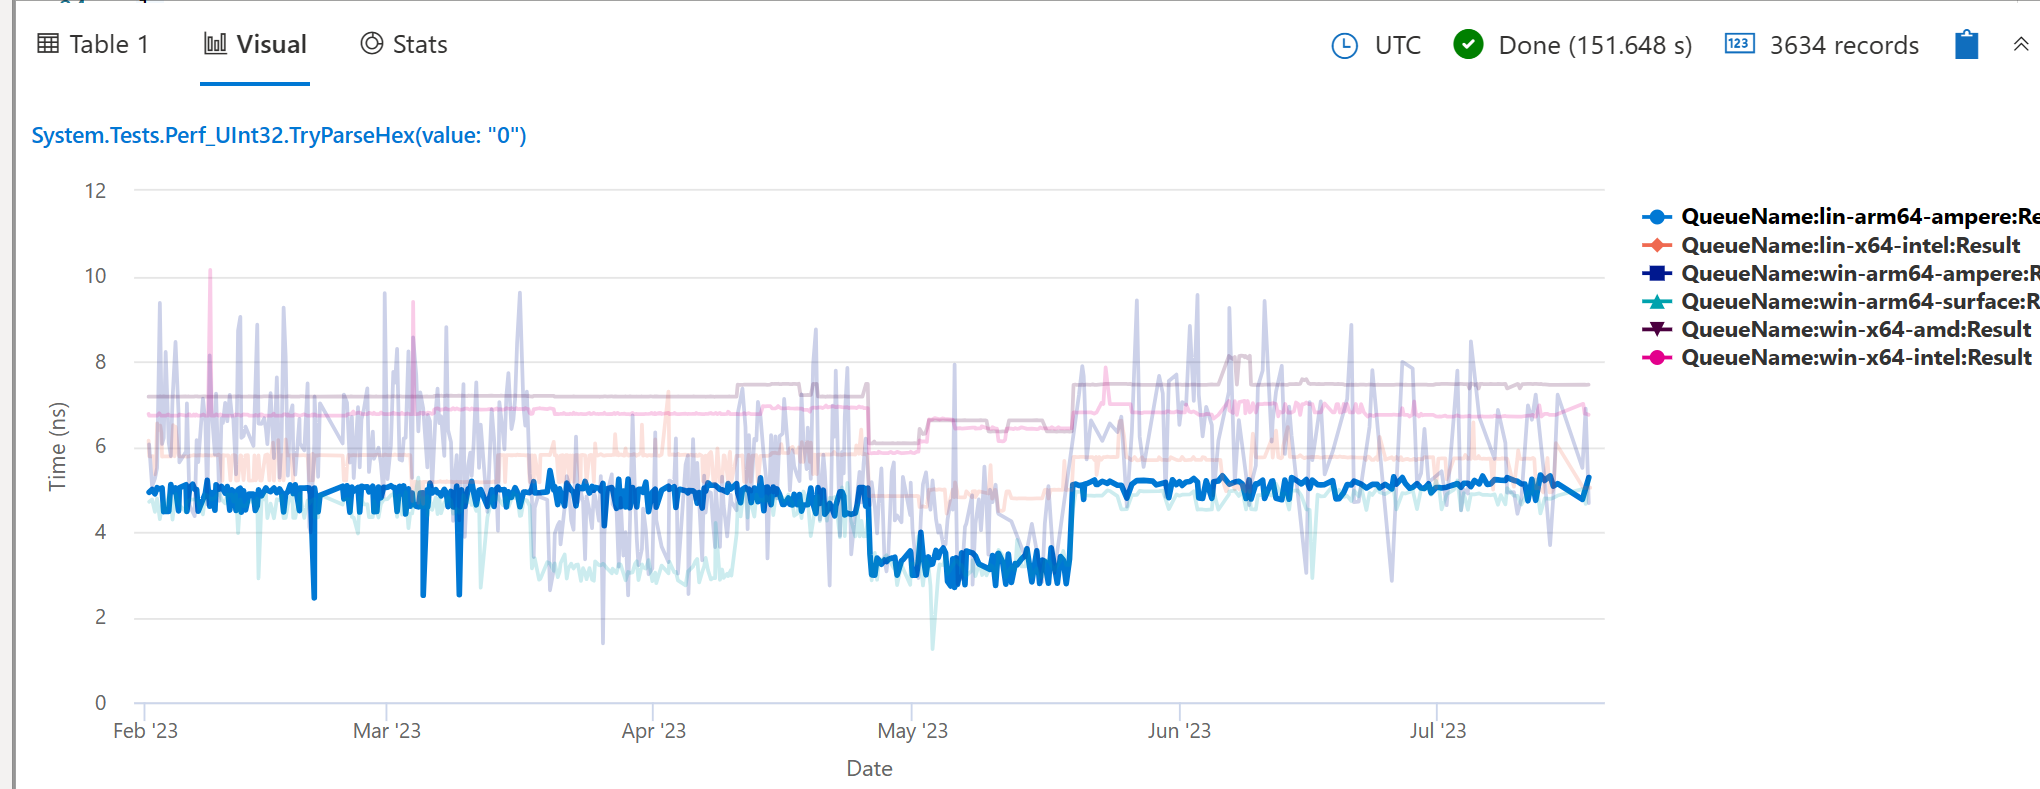Click the 3634 records label
The image size is (2040, 789).
click(1844, 45)
